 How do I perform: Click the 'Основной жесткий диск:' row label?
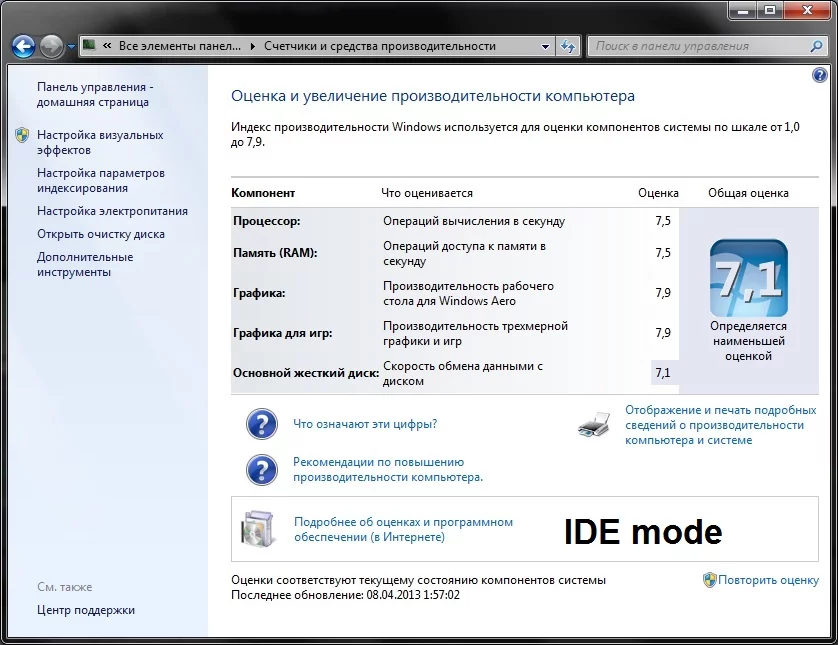point(306,373)
